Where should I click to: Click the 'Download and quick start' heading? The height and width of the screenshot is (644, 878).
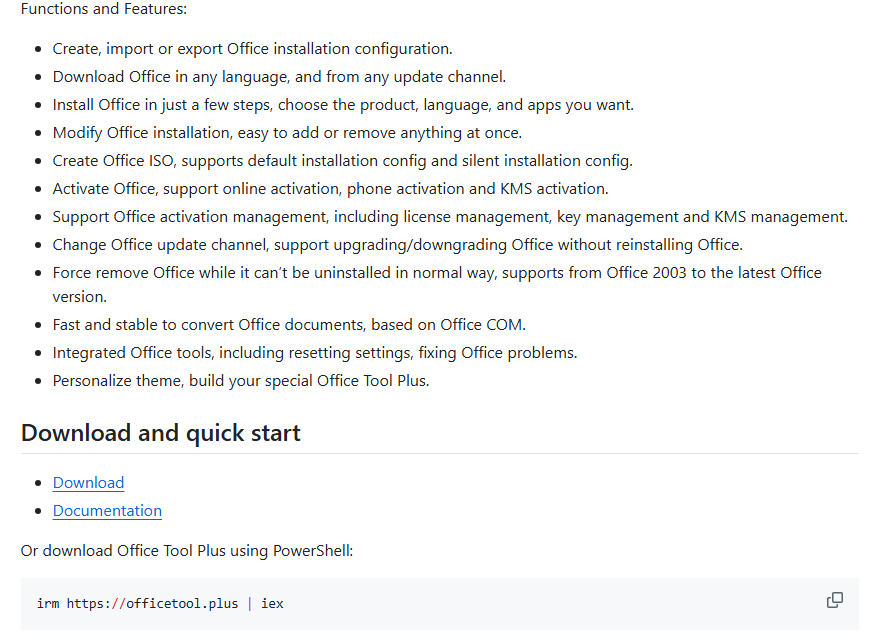pyautogui.click(x=161, y=433)
